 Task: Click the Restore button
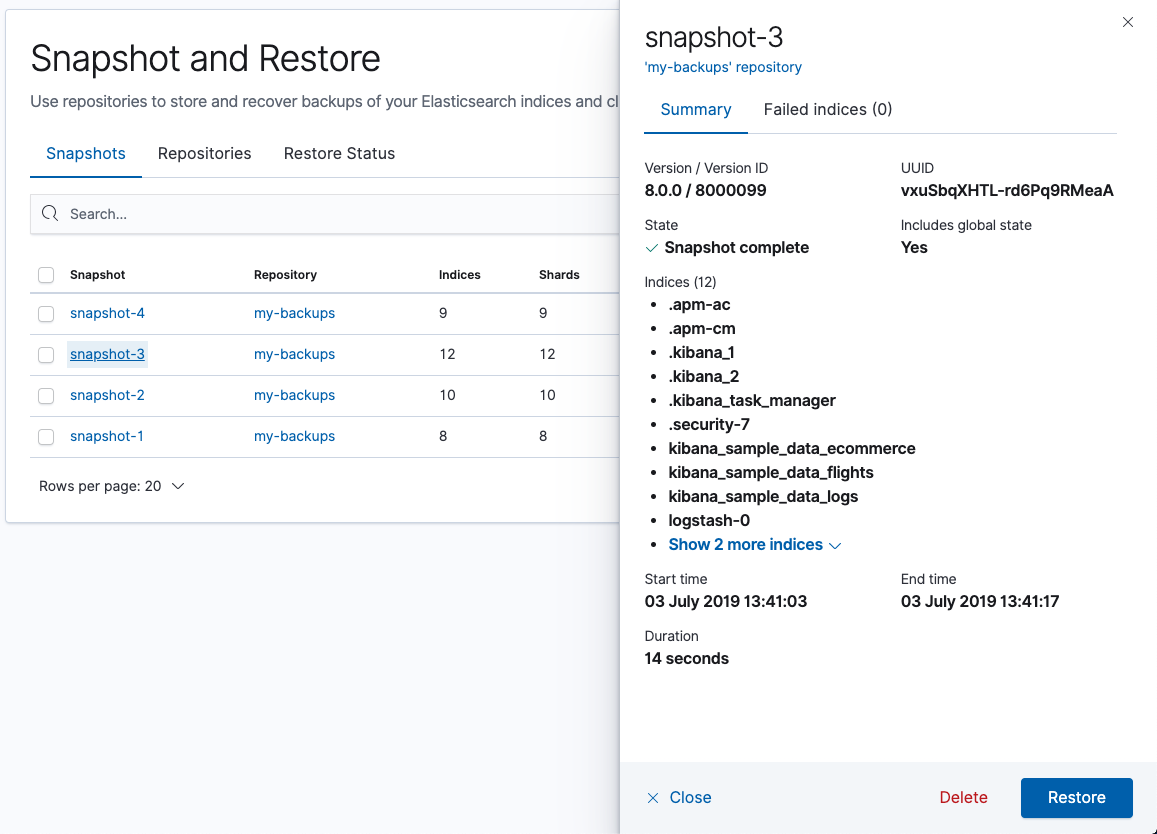tap(1076, 797)
